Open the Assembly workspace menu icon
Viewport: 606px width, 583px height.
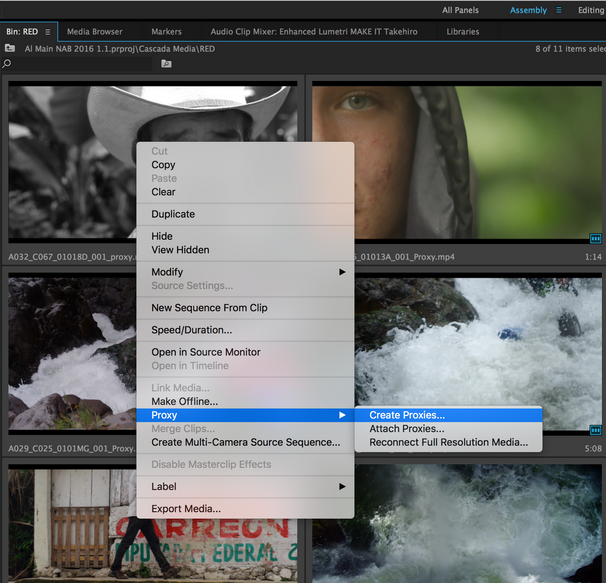(558, 10)
